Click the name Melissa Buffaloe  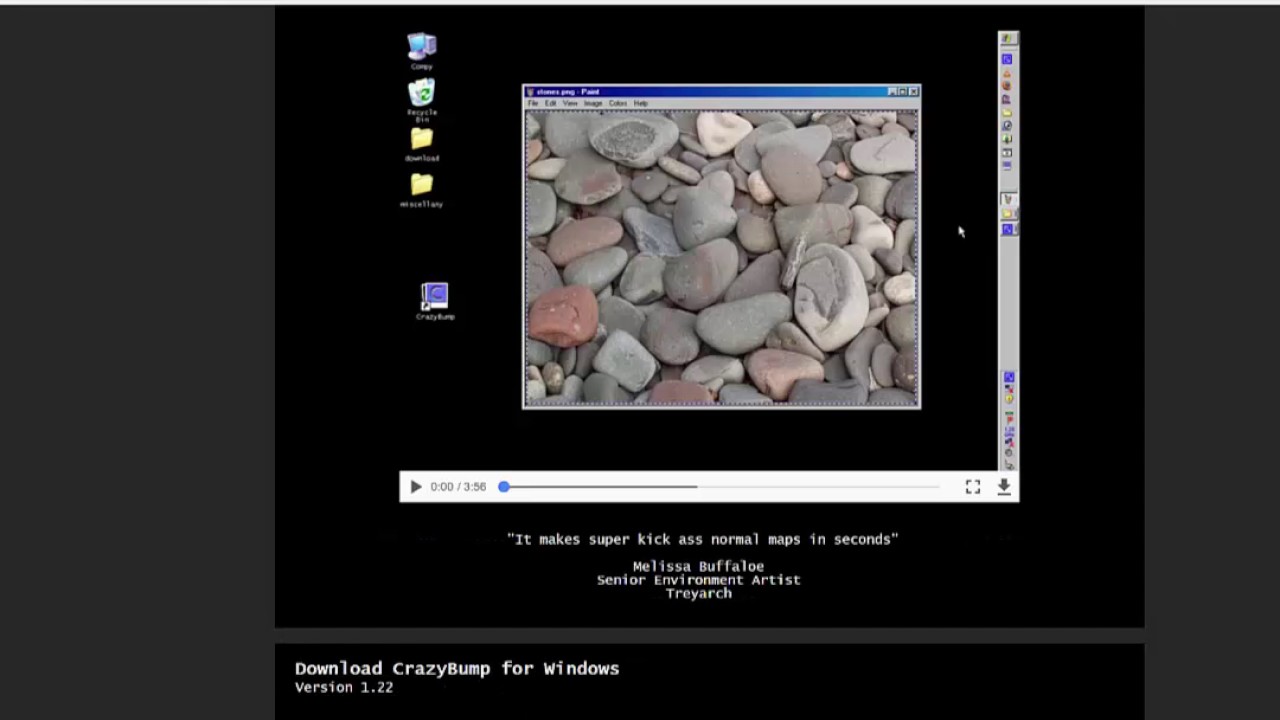[698, 566]
